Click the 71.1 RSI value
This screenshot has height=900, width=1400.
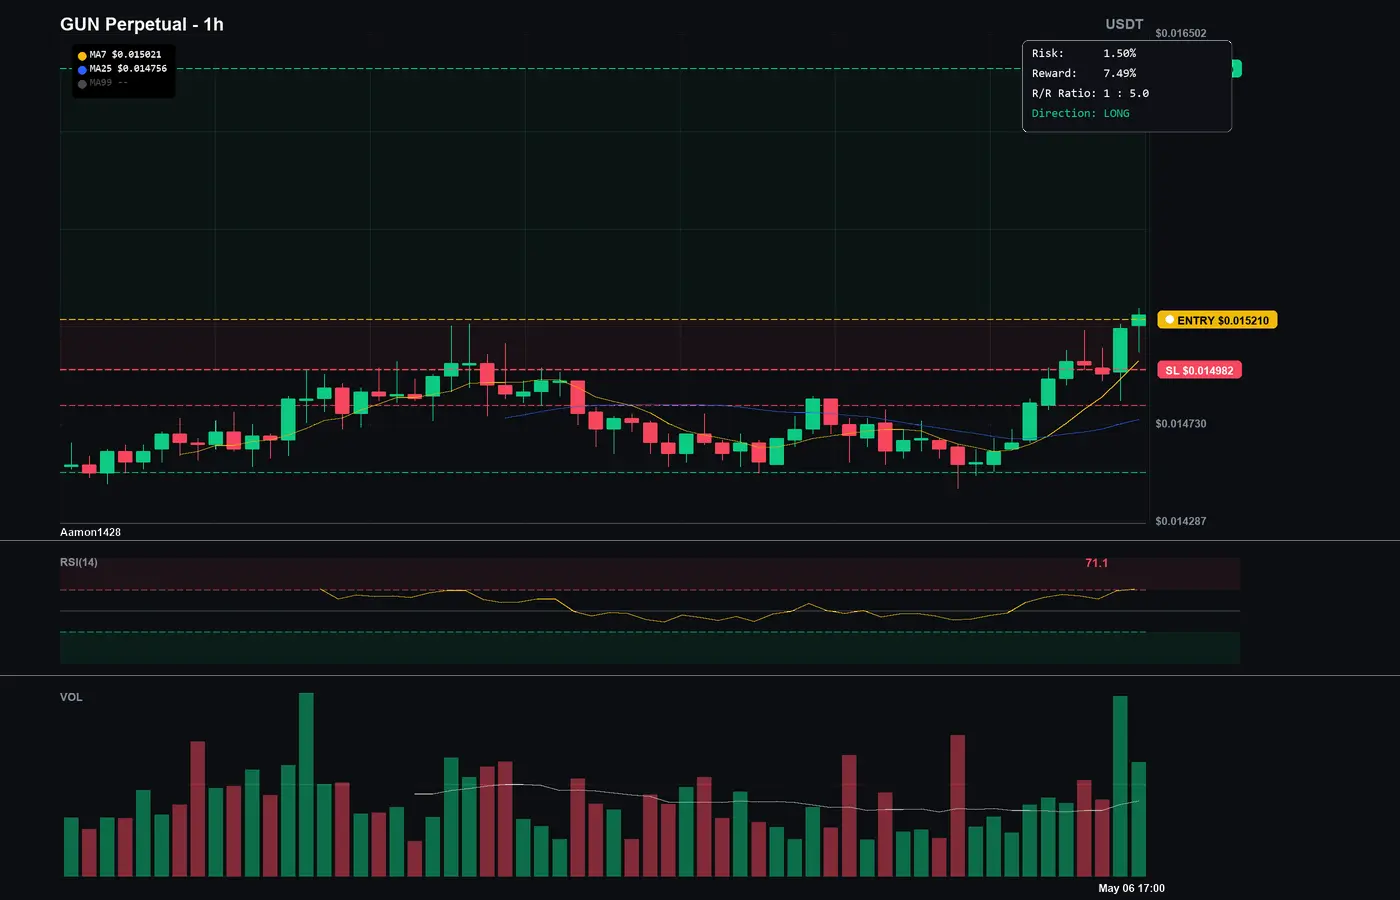pyautogui.click(x=1097, y=563)
